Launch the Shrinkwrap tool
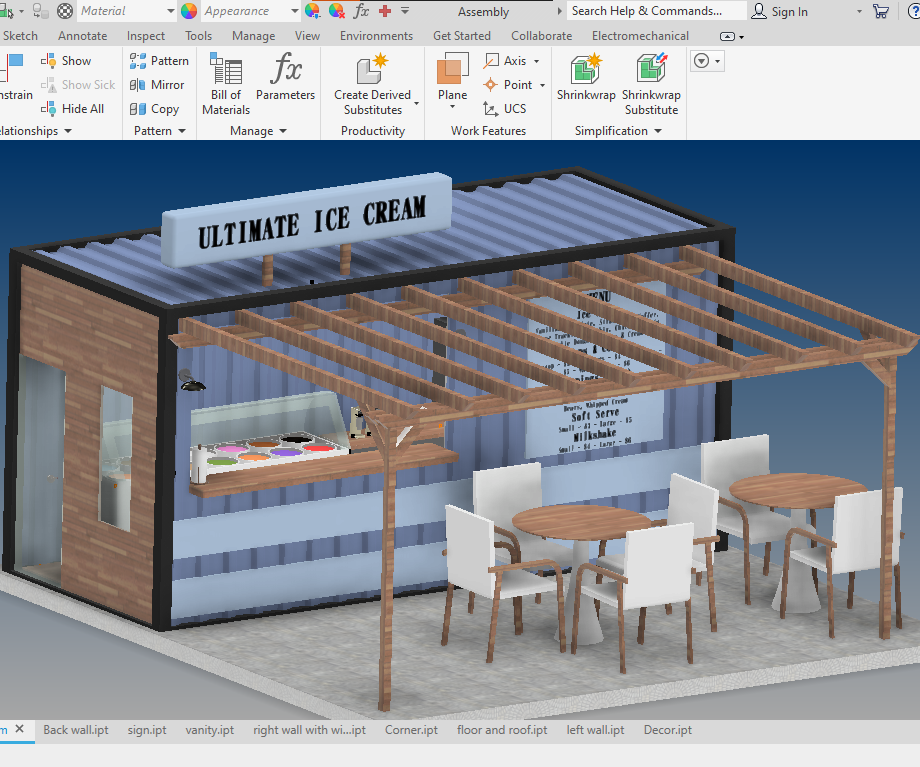The image size is (920, 767). [x=586, y=77]
